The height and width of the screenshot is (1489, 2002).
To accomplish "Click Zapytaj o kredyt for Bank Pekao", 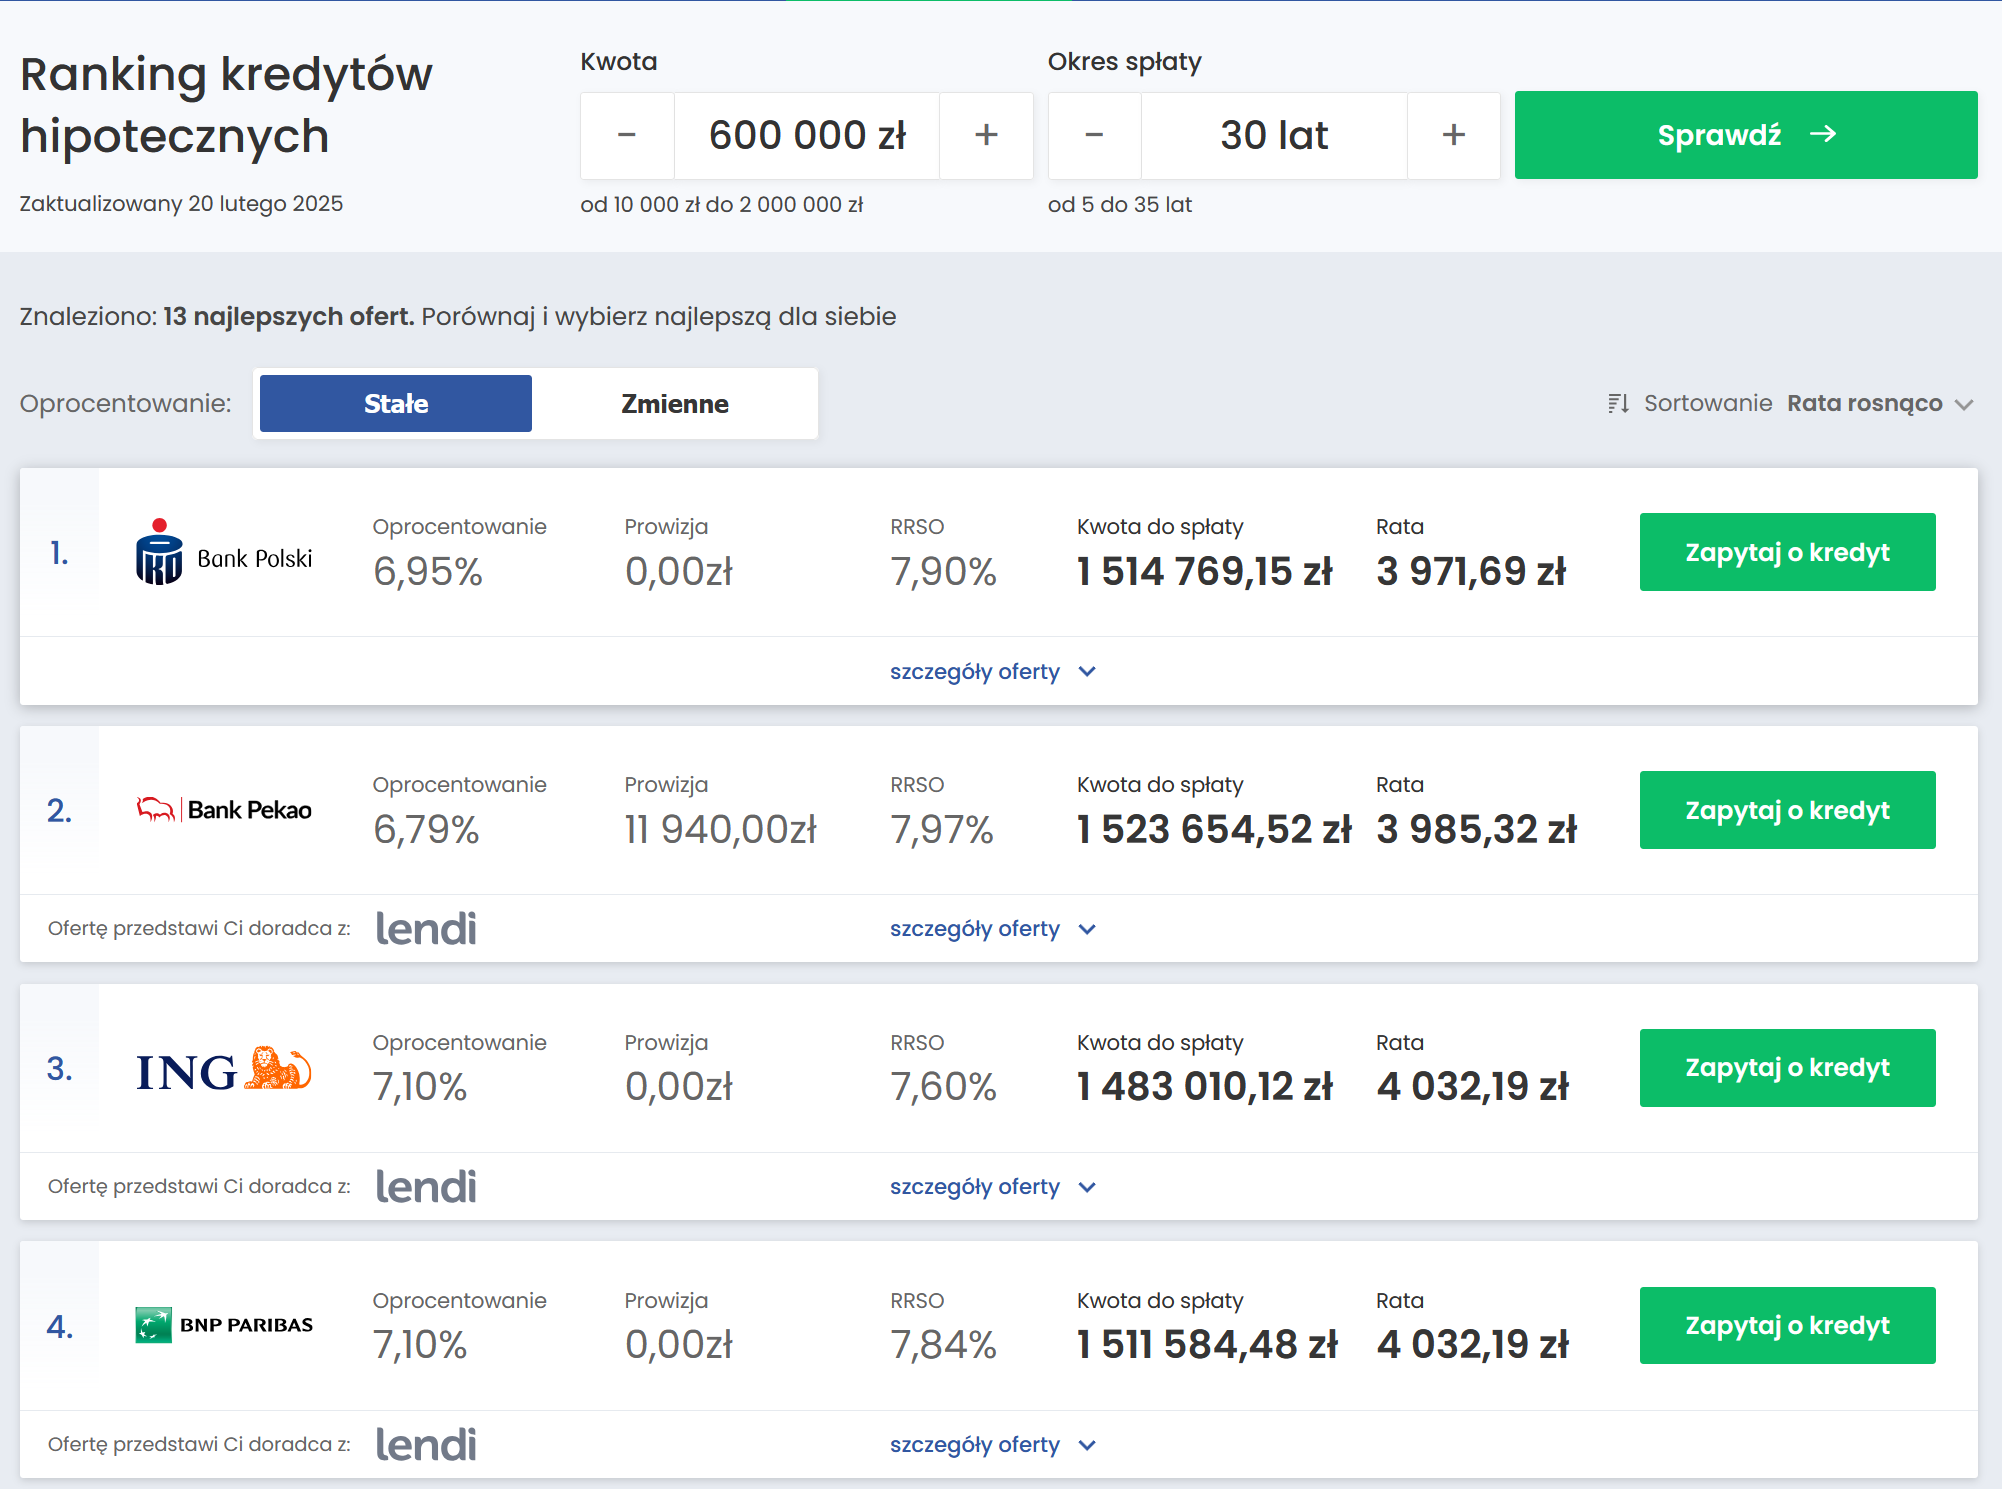I will pyautogui.click(x=1787, y=810).
